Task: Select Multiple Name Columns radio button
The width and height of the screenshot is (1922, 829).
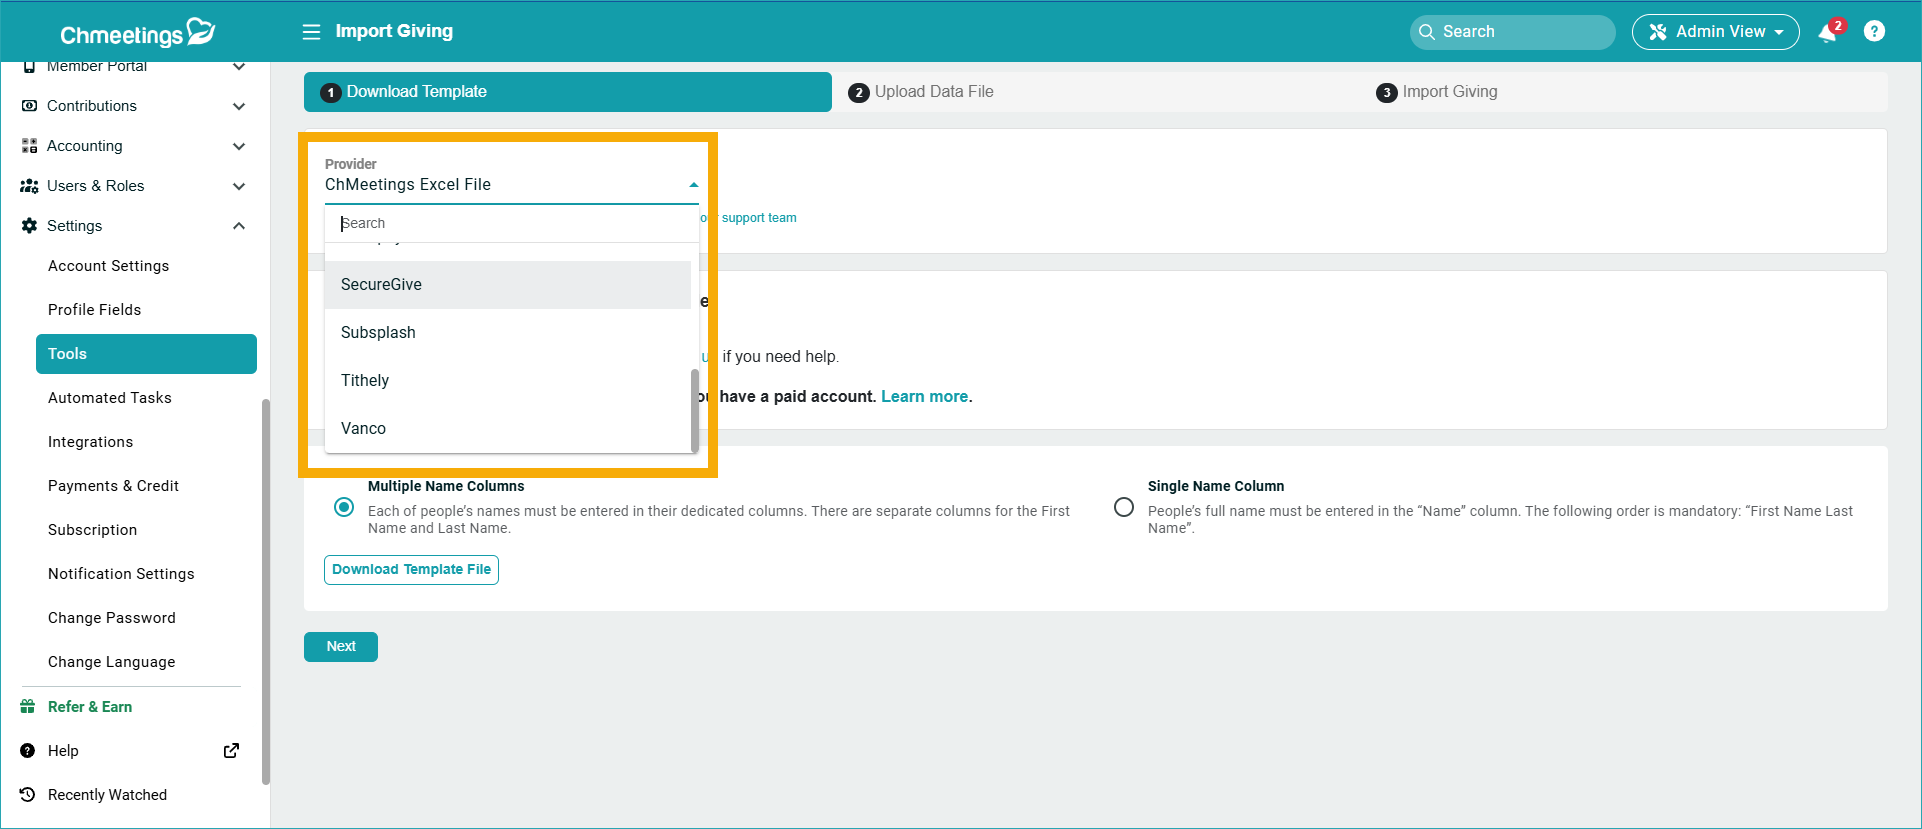Action: (344, 507)
